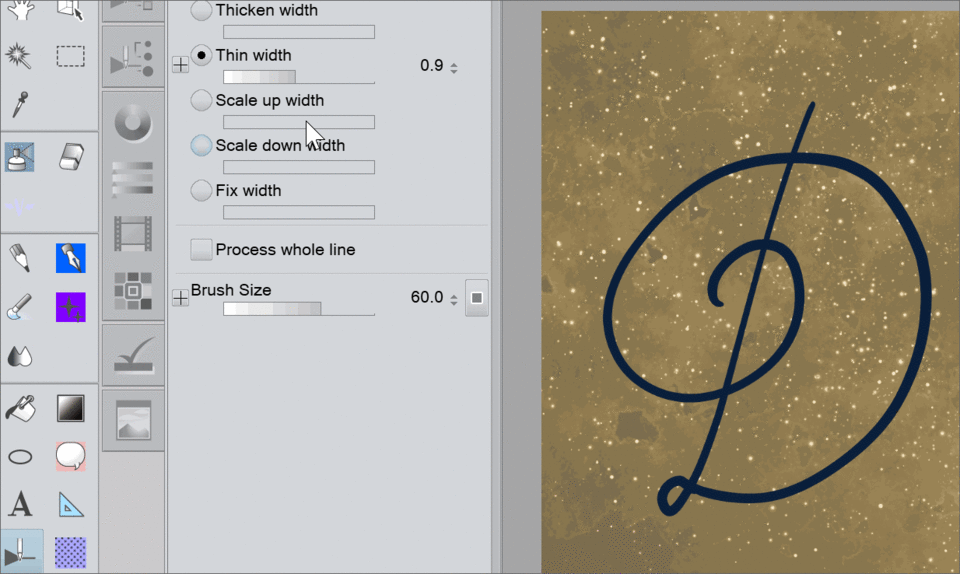Select the purple sparkle Decoration tool
This screenshot has width=960, height=574.
tap(70, 307)
